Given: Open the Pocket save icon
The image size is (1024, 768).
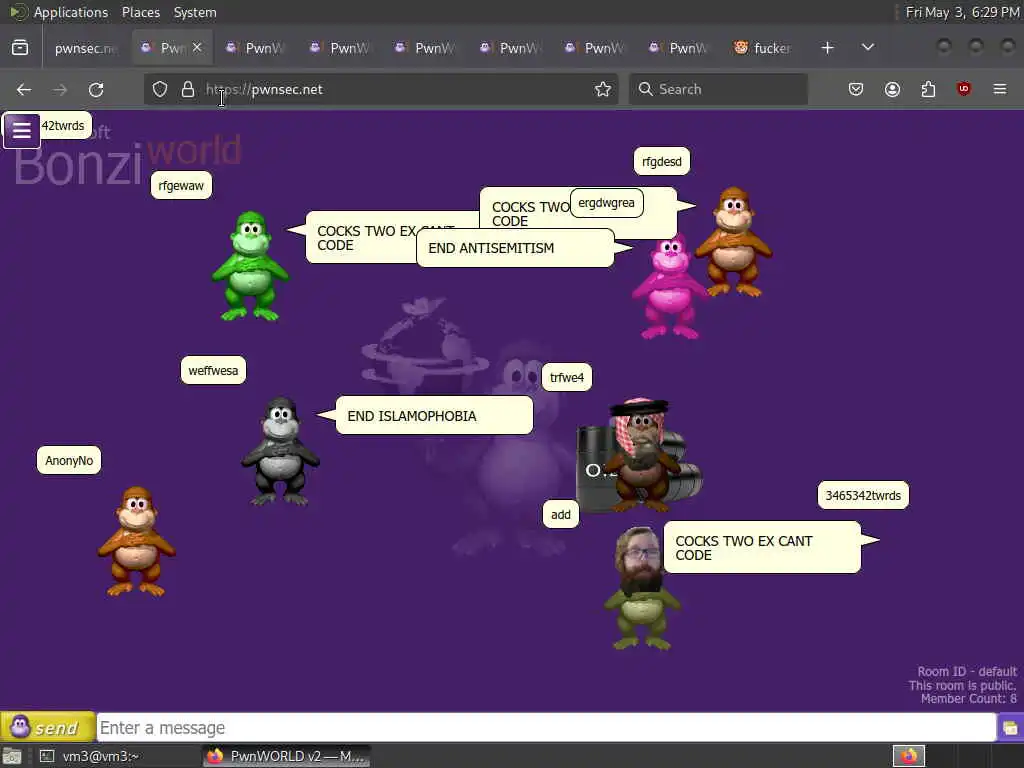Looking at the screenshot, I should point(856,89).
